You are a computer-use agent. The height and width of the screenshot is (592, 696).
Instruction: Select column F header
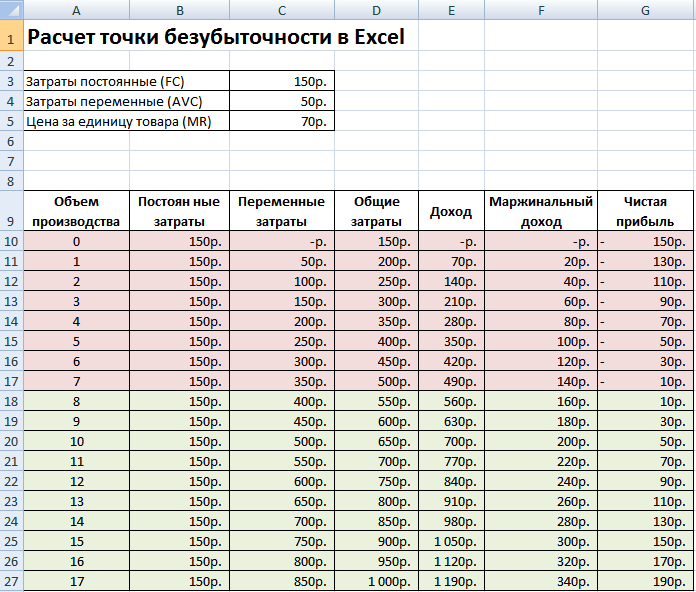[x=541, y=9]
